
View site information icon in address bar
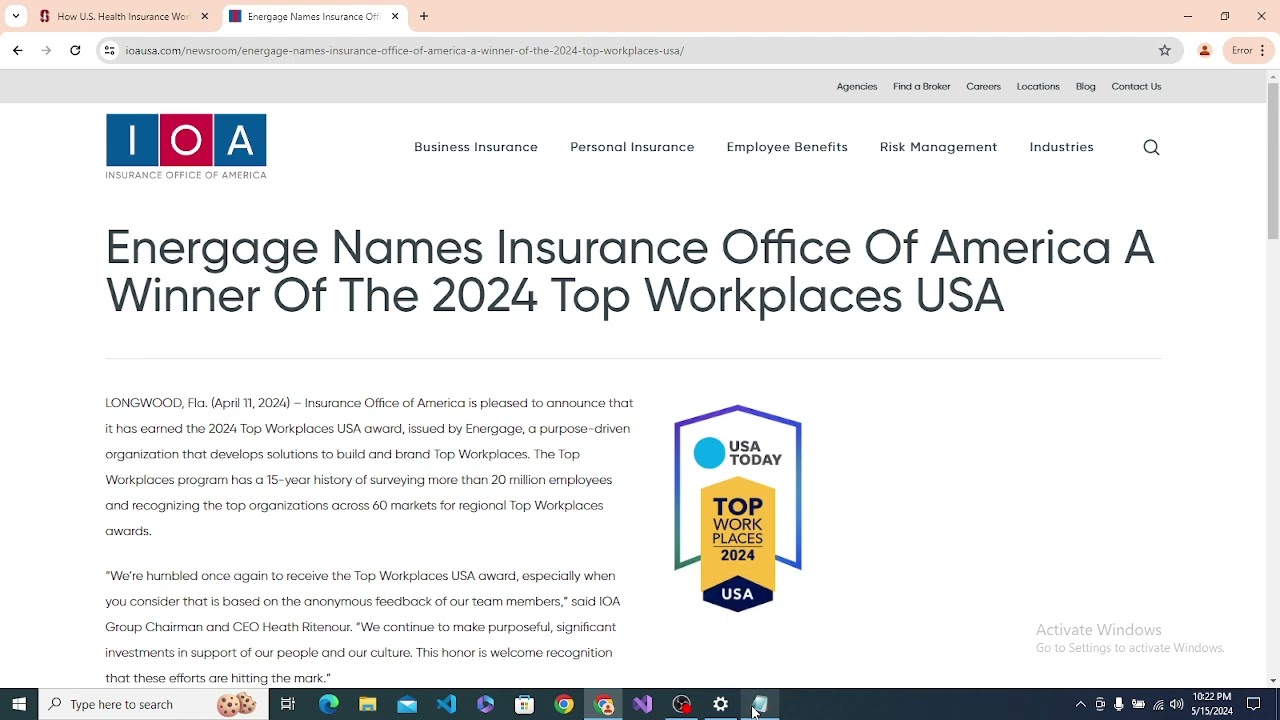point(109,50)
